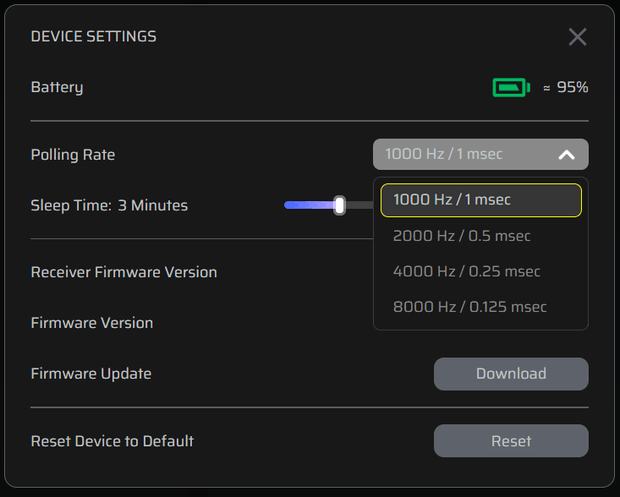Click the 95% battery percentage readout
Viewport: 620px width, 497px height.
572,88
